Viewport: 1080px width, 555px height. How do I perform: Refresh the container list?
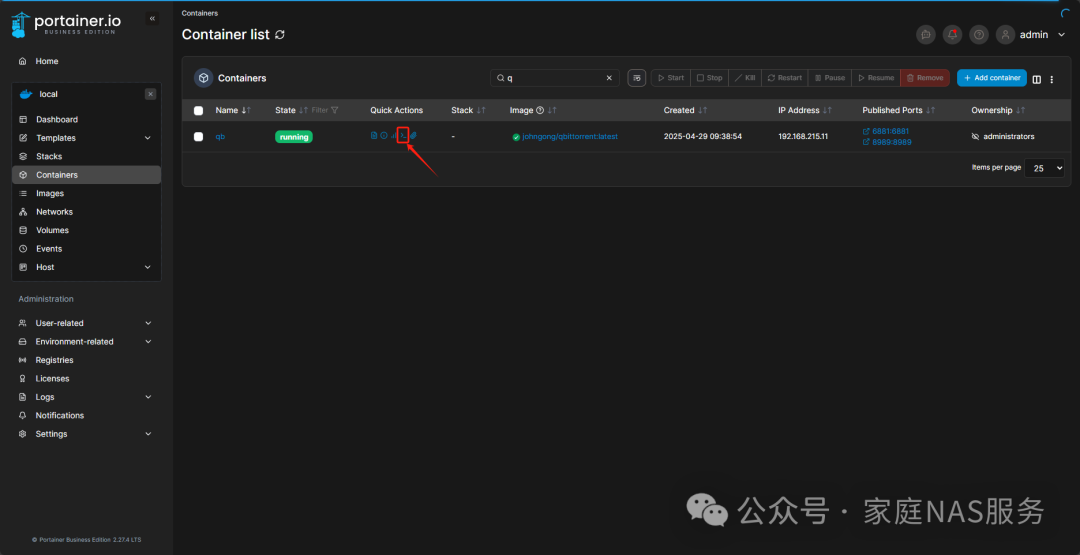click(x=280, y=34)
